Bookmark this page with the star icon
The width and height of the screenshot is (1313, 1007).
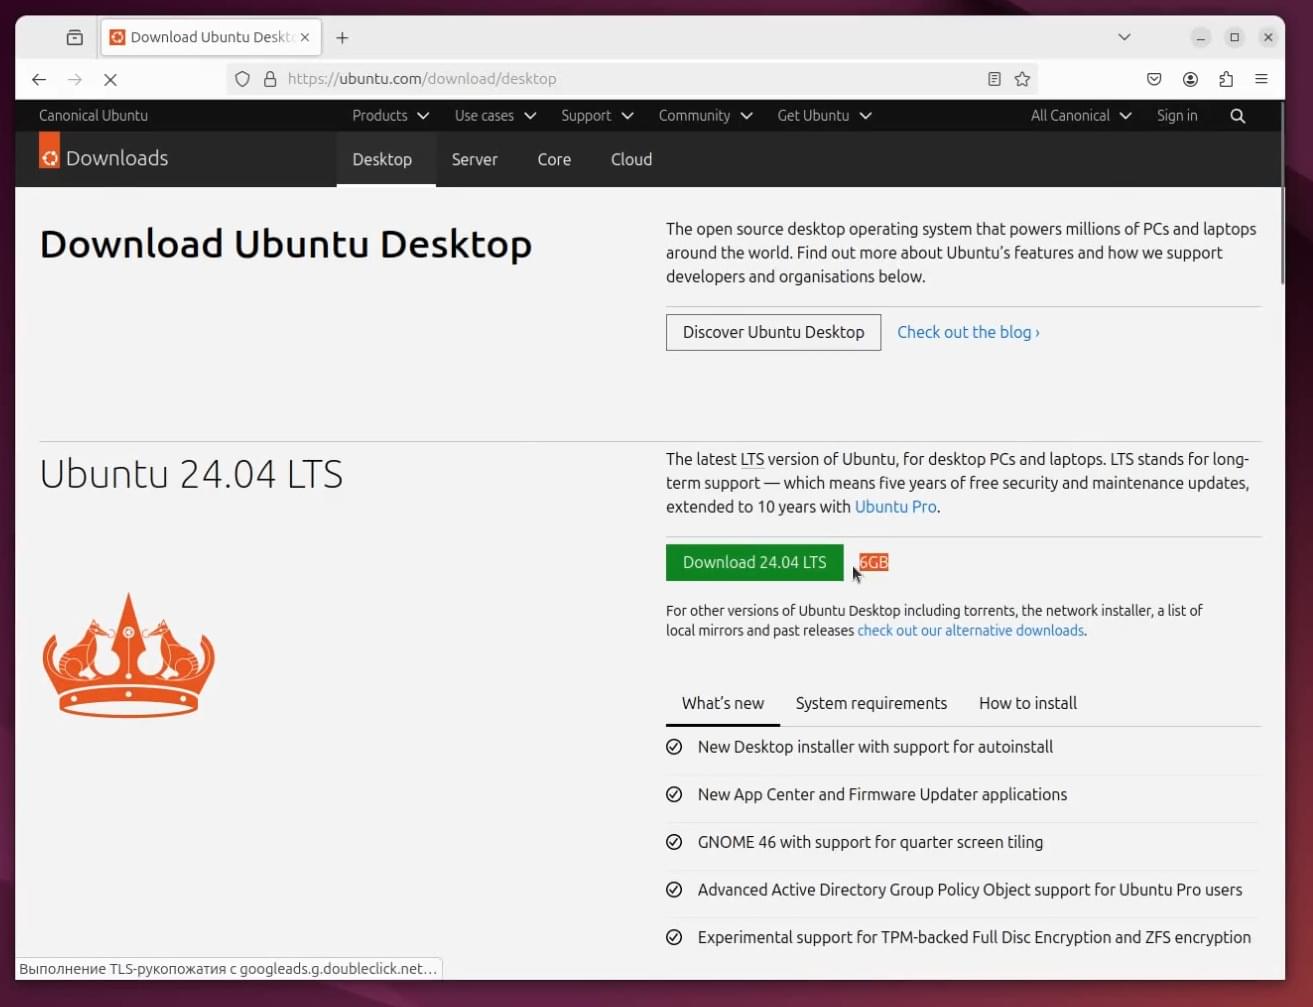pyautogui.click(x=1022, y=79)
